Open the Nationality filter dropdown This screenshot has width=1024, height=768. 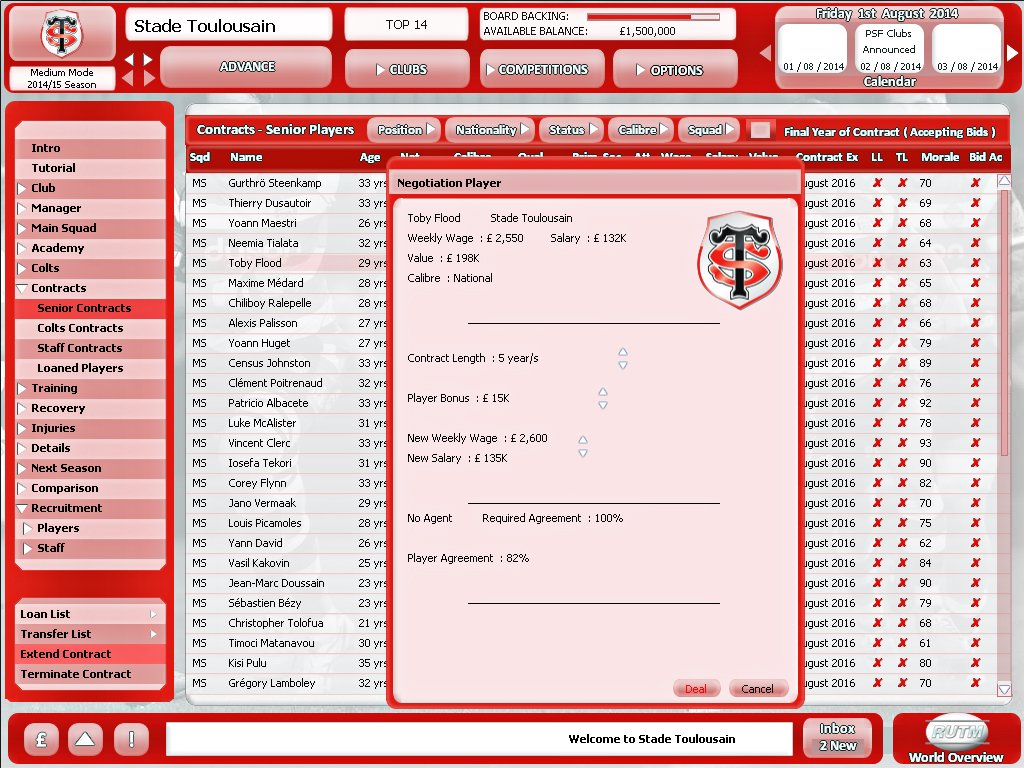pyautogui.click(x=490, y=130)
